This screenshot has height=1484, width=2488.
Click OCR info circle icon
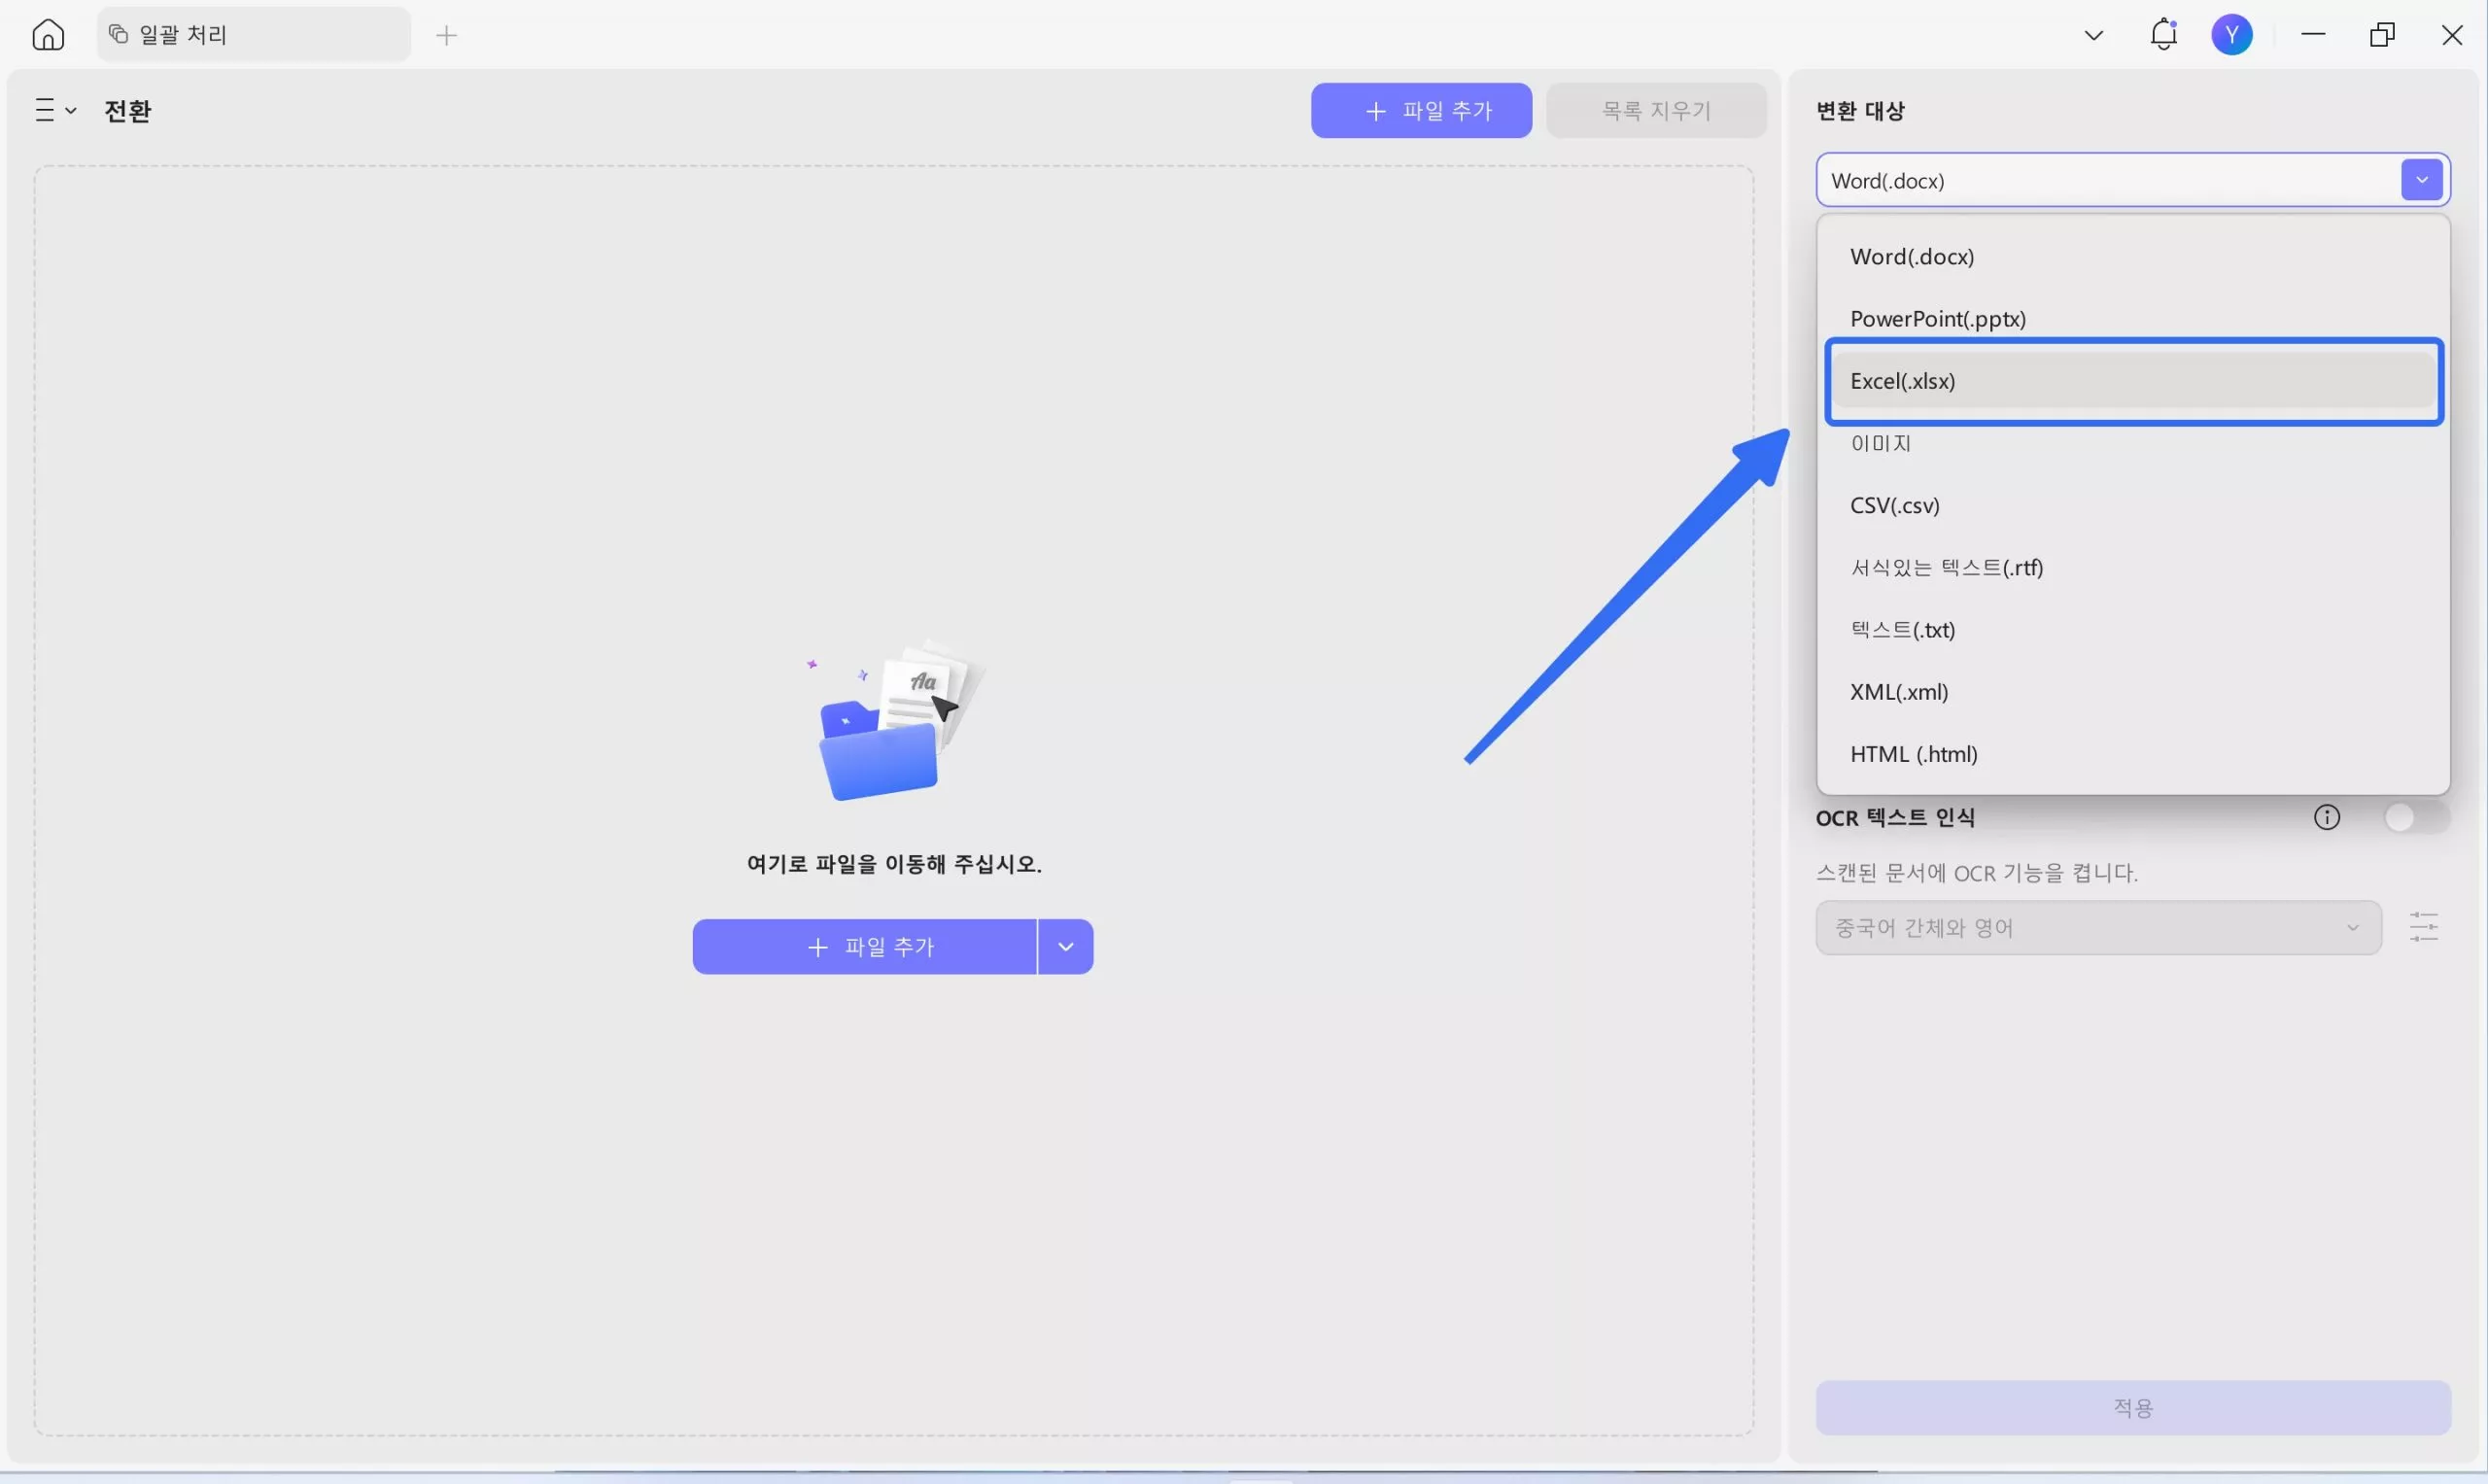tap(2326, 818)
